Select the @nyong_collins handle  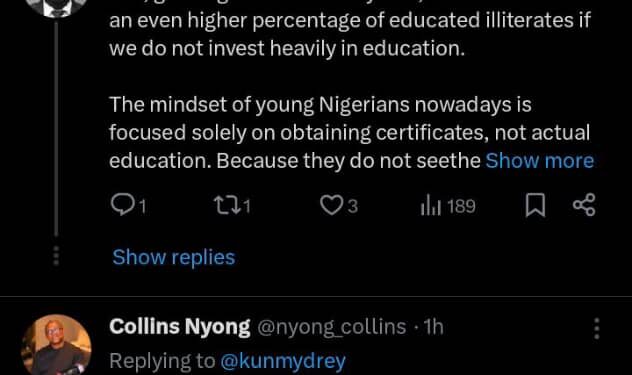(331, 327)
